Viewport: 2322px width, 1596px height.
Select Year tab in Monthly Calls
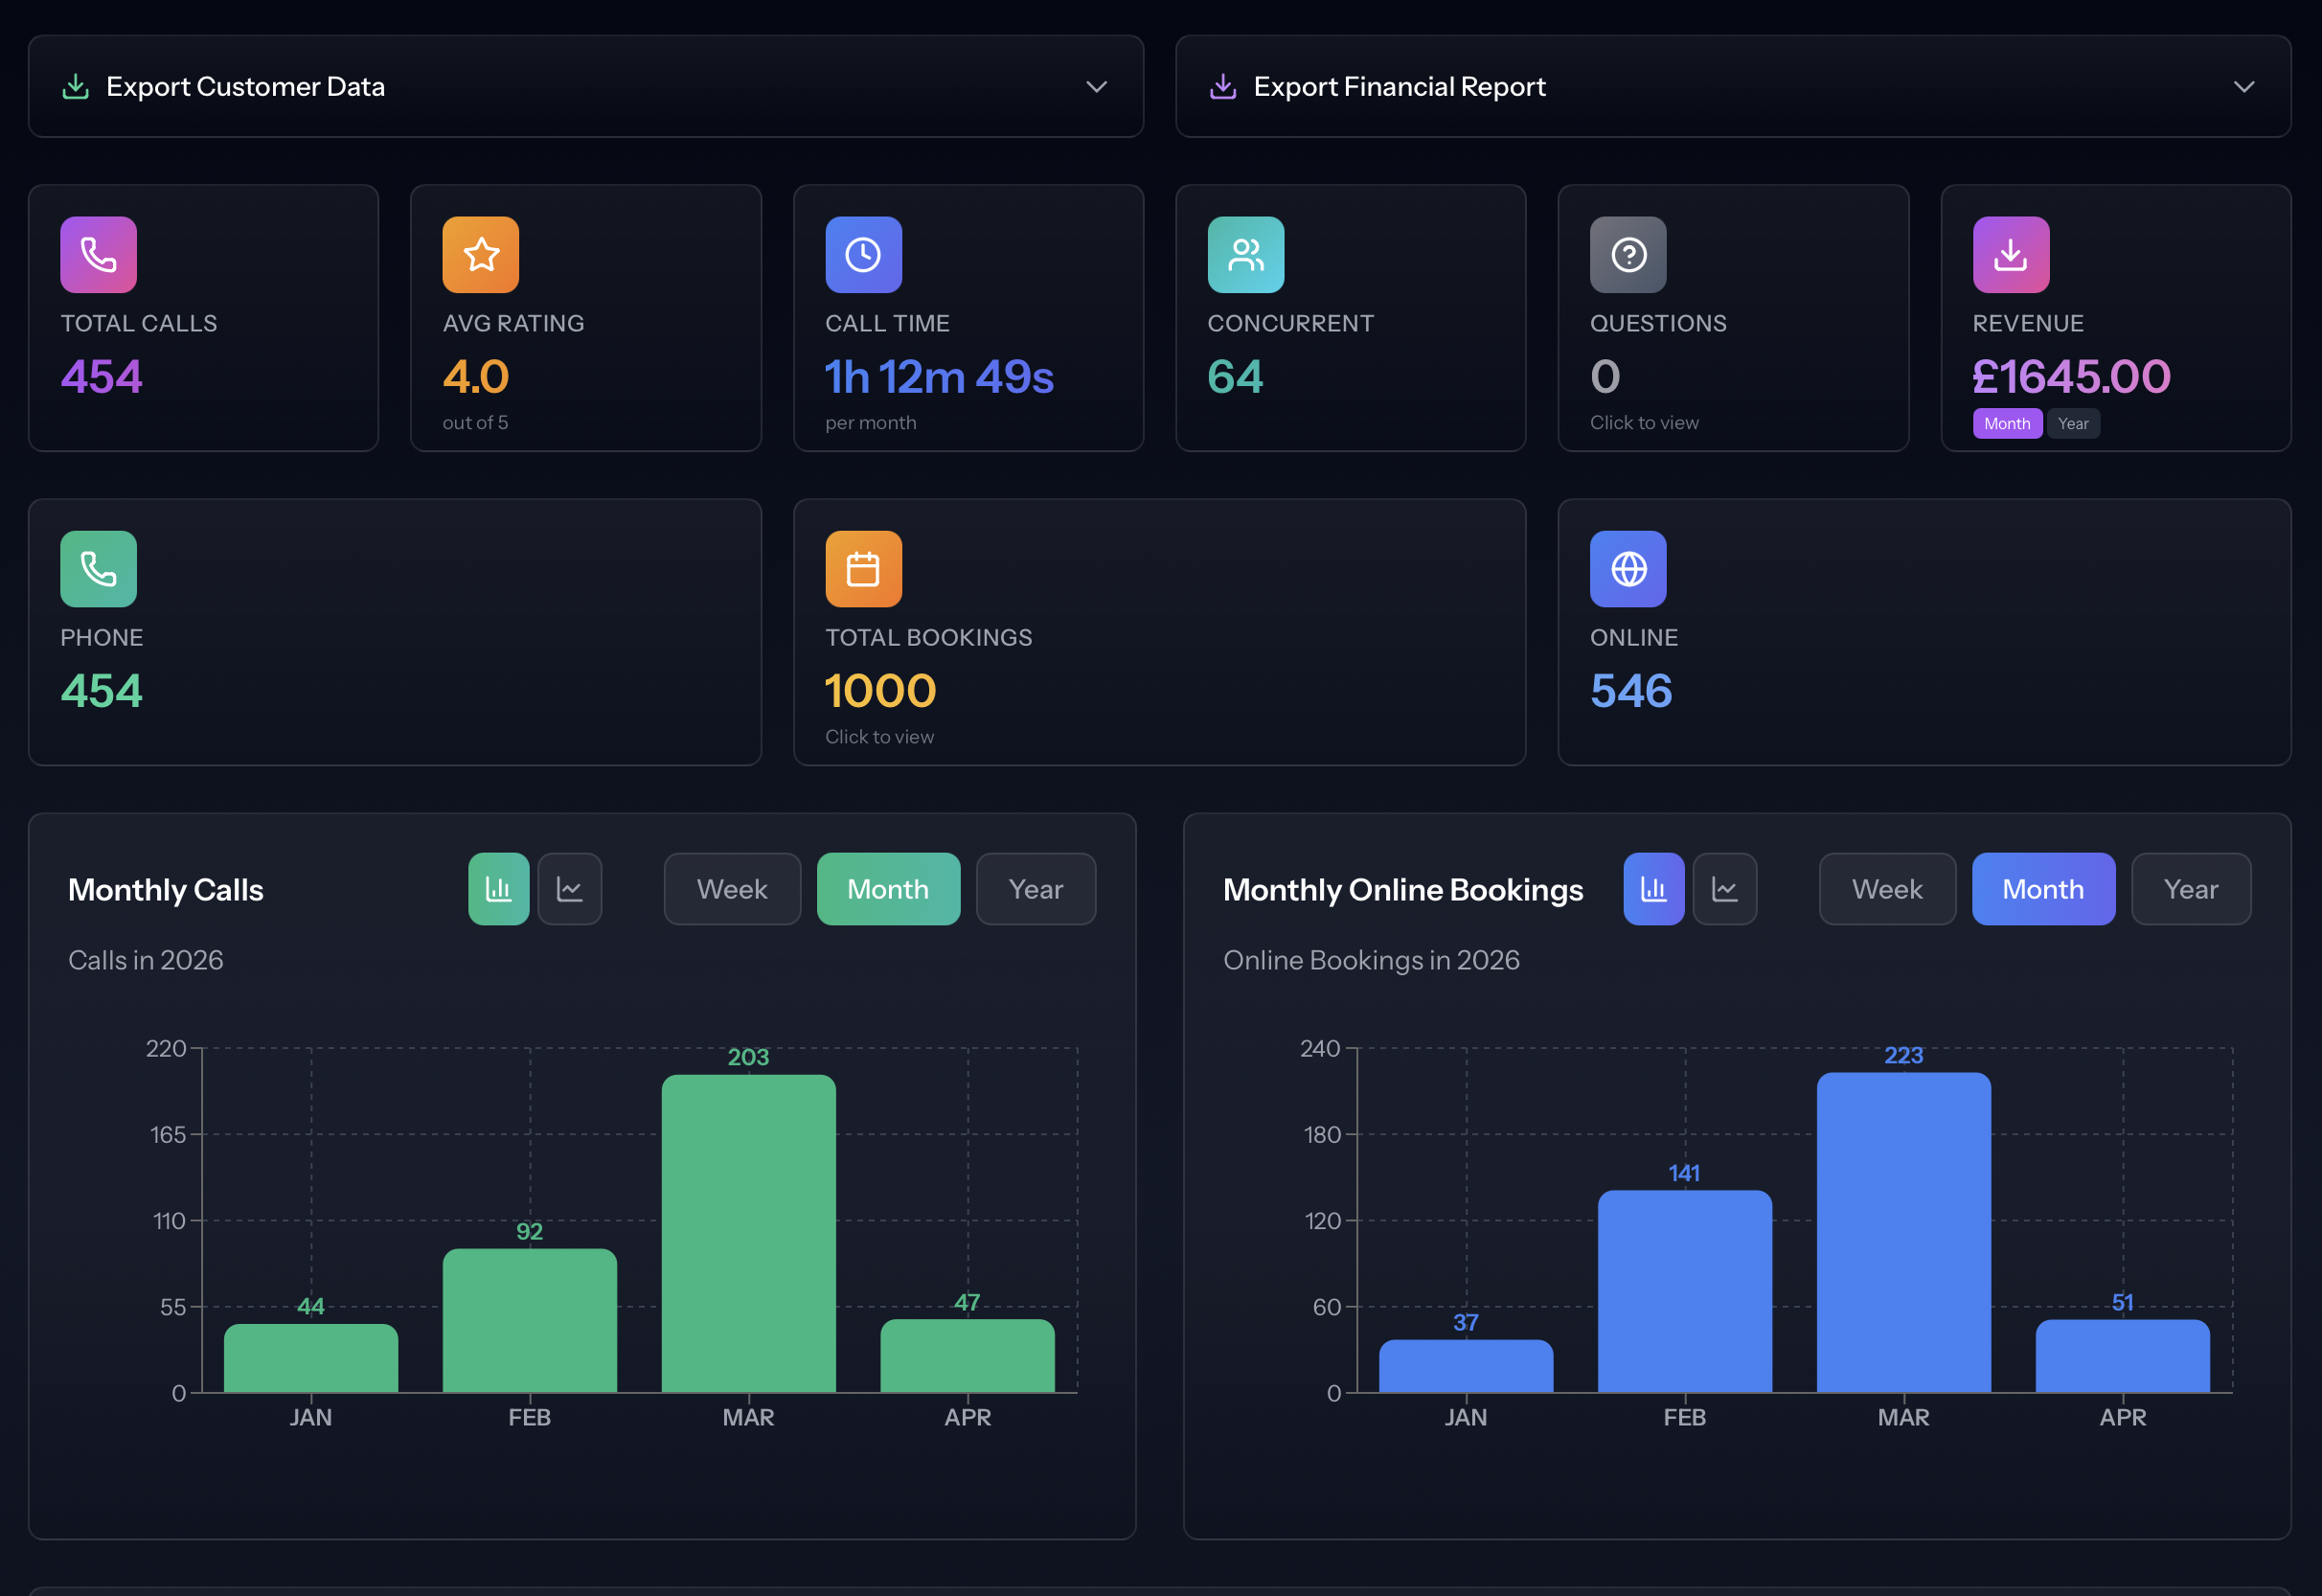pos(1036,889)
